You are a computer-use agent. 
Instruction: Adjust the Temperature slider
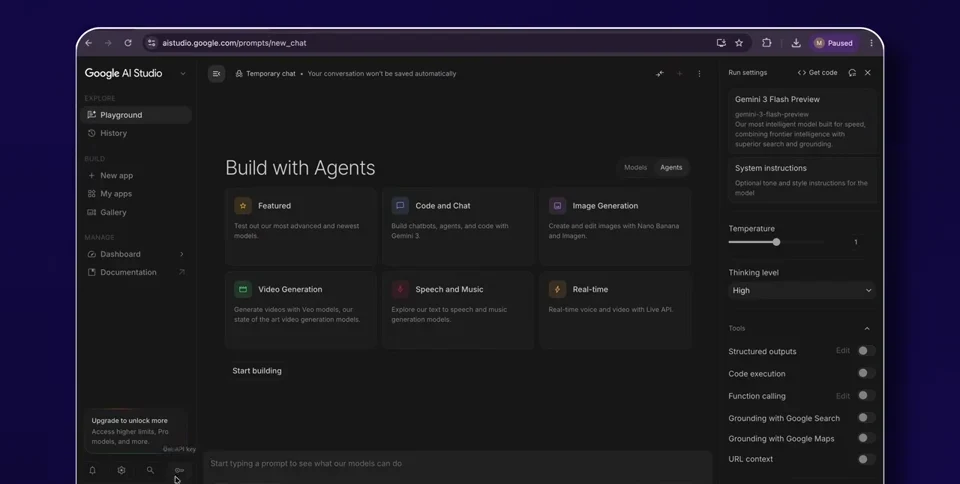[776, 242]
